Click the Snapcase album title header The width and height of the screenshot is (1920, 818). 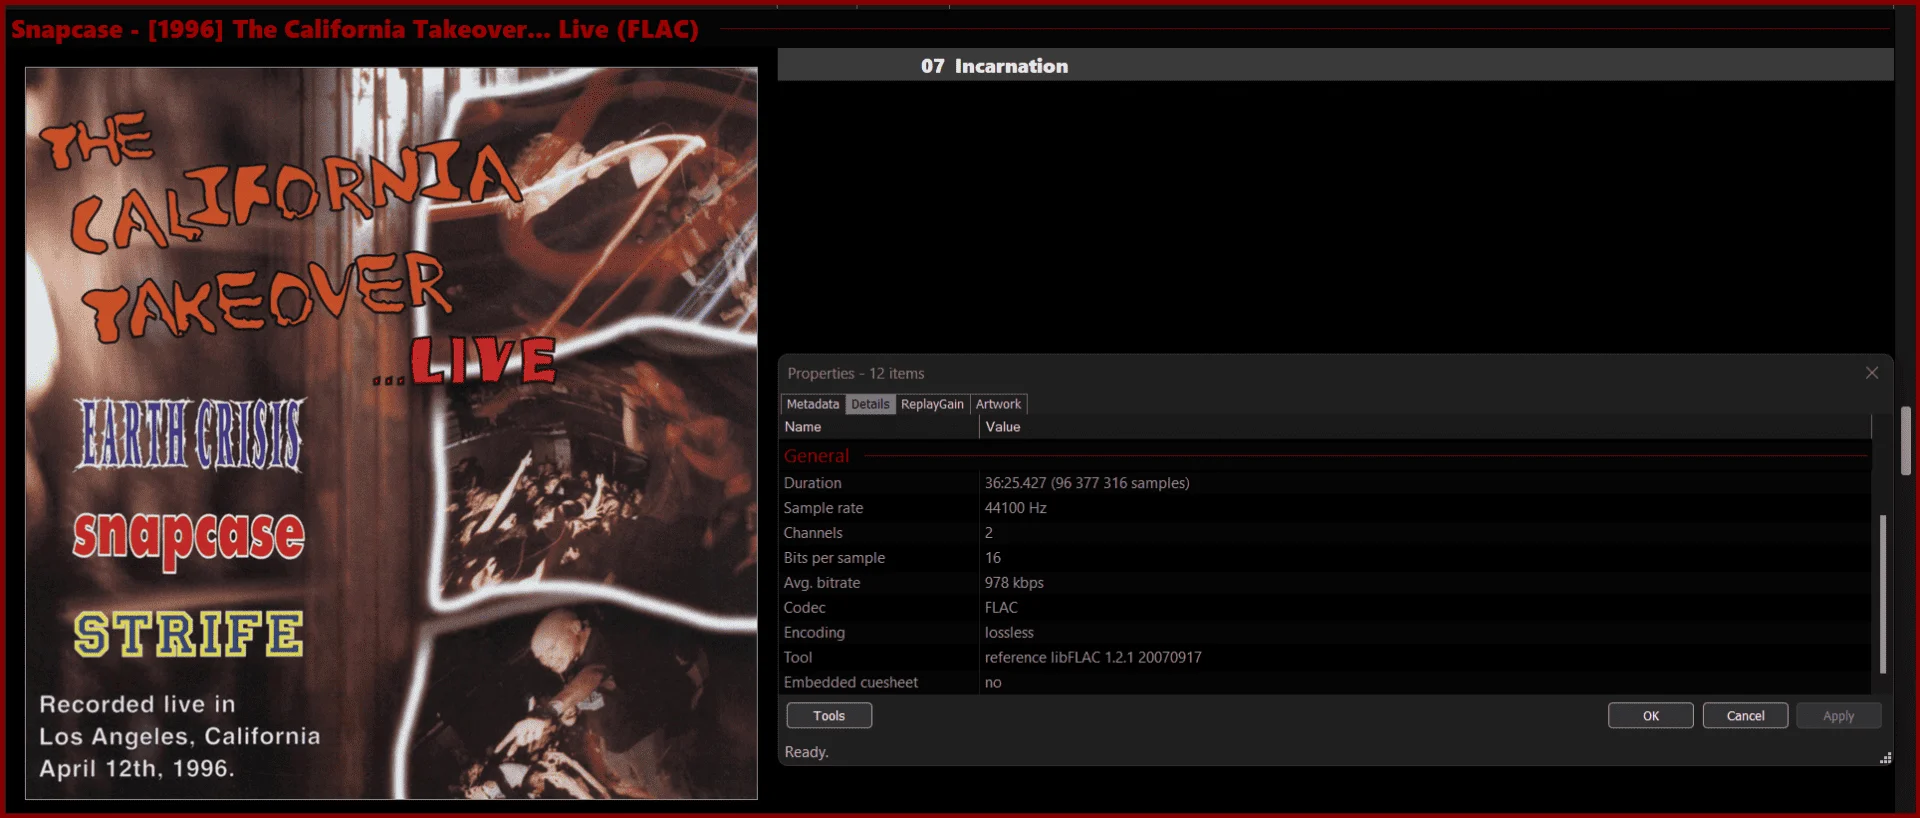[355, 29]
